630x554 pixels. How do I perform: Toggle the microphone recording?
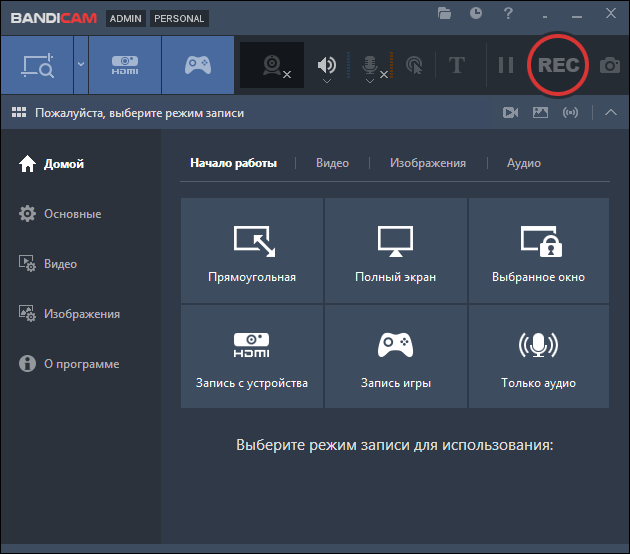tap(370, 65)
